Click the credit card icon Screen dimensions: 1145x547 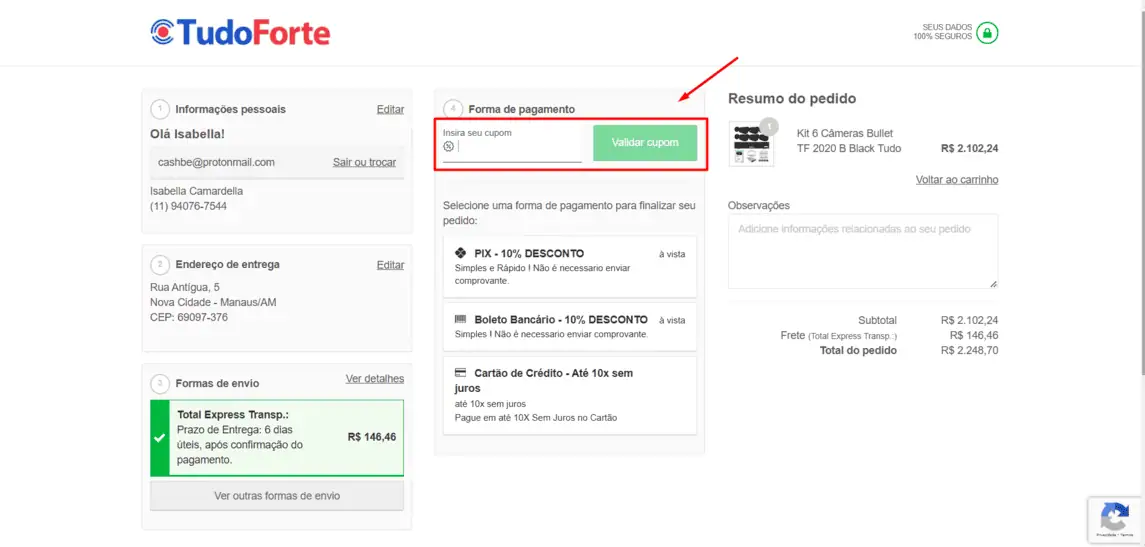(x=460, y=373)
